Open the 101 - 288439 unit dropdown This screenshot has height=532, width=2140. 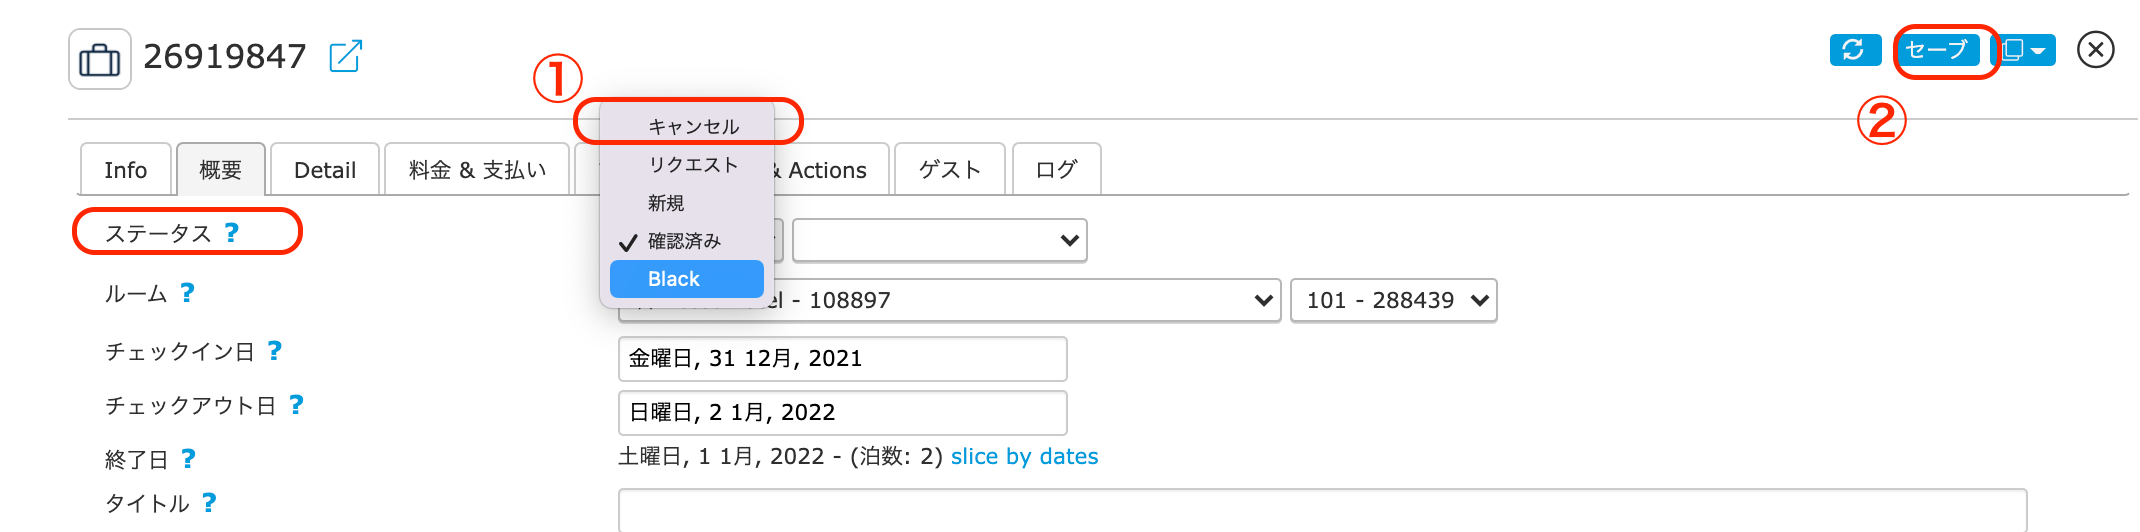[x=1394, y=300]
